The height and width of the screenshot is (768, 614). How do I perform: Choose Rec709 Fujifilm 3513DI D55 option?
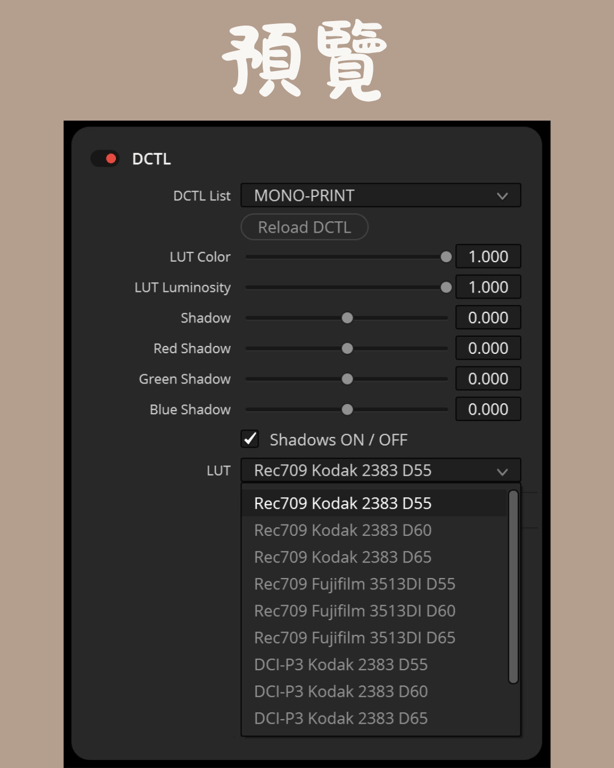(374, 584)
